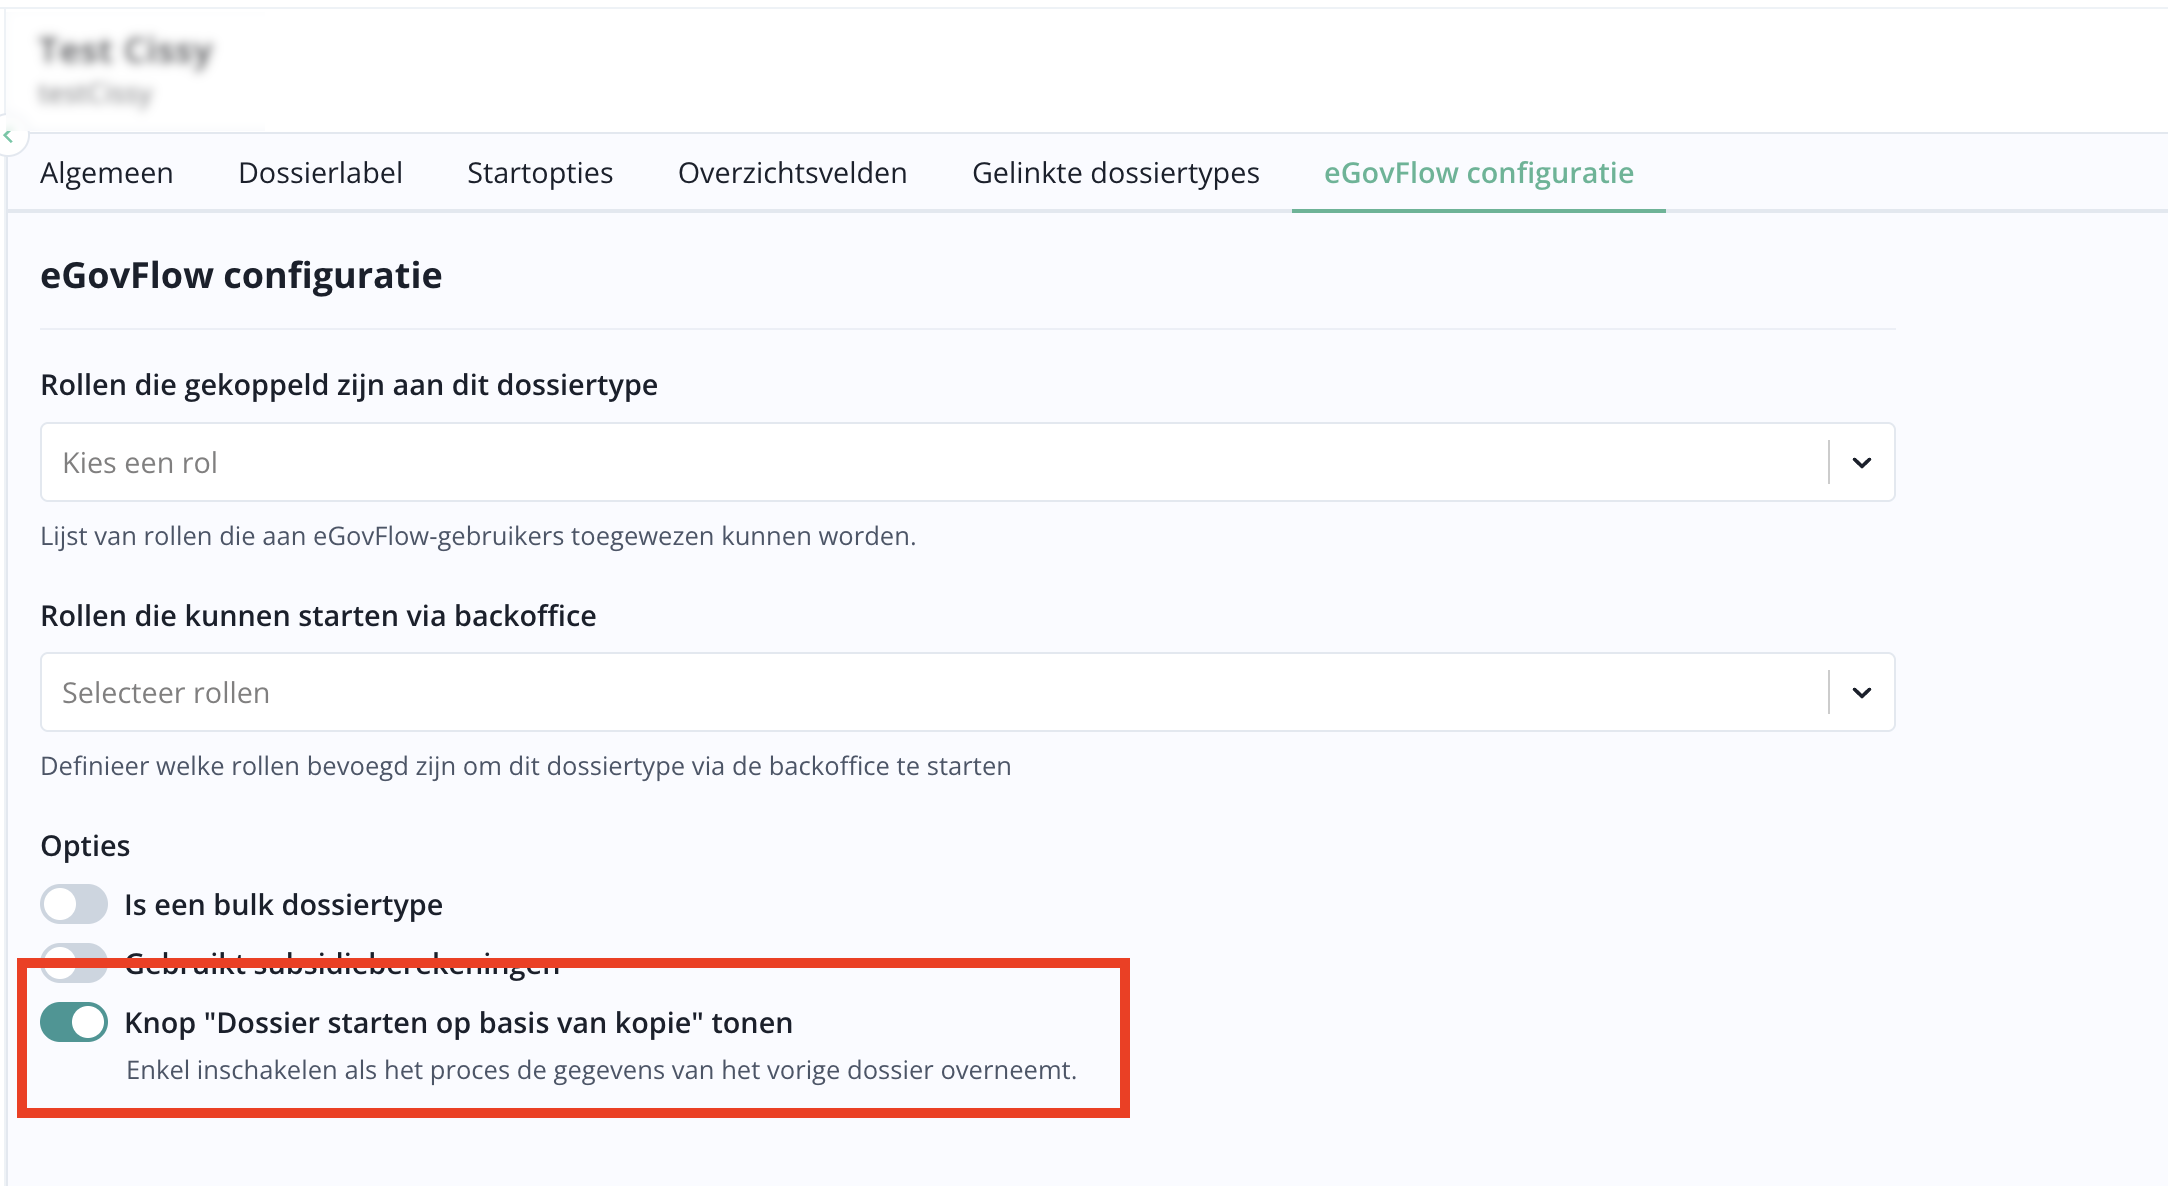2168x1186 pixels.
Task: Open the Algemeen tab
Action: (x=106, y=173)
